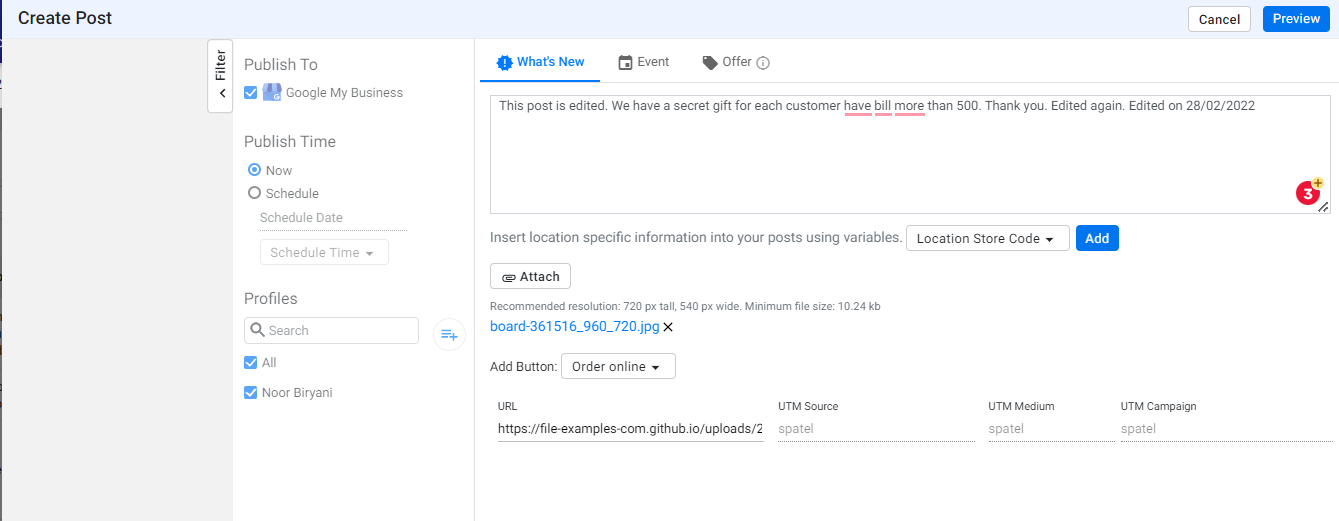
Task: Collapse the Filter side panel
Action: coord(220,76)
